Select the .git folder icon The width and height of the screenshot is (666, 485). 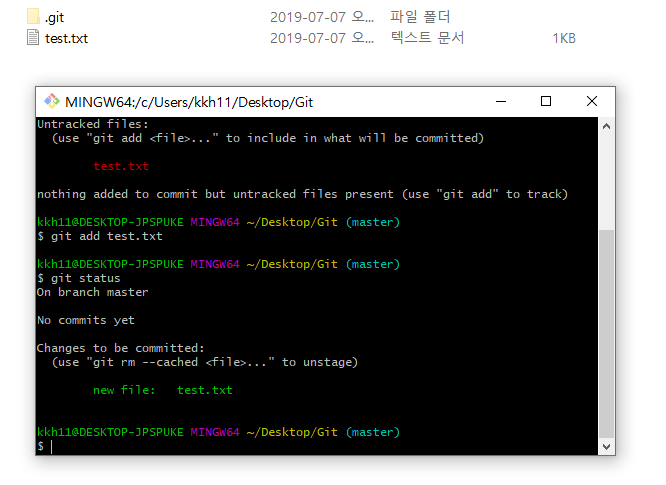pos(33,17)
